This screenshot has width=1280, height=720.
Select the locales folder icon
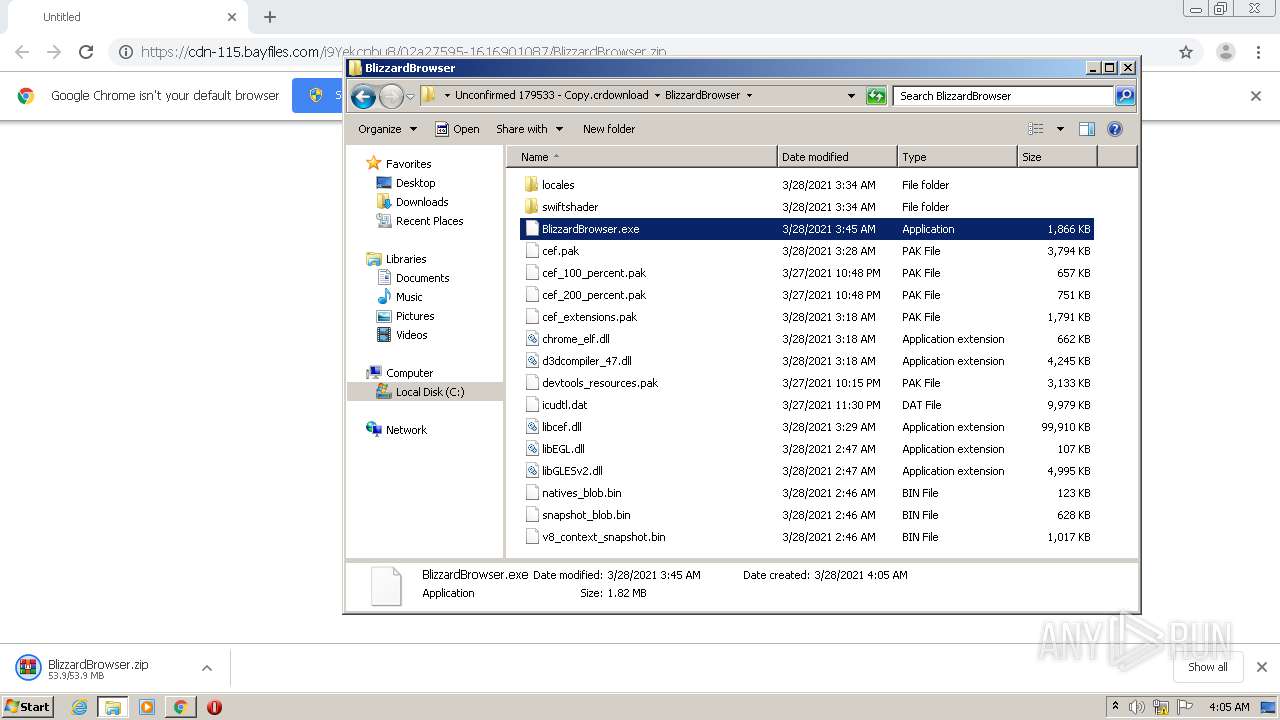pyautogui.click(x=531, y=185)
